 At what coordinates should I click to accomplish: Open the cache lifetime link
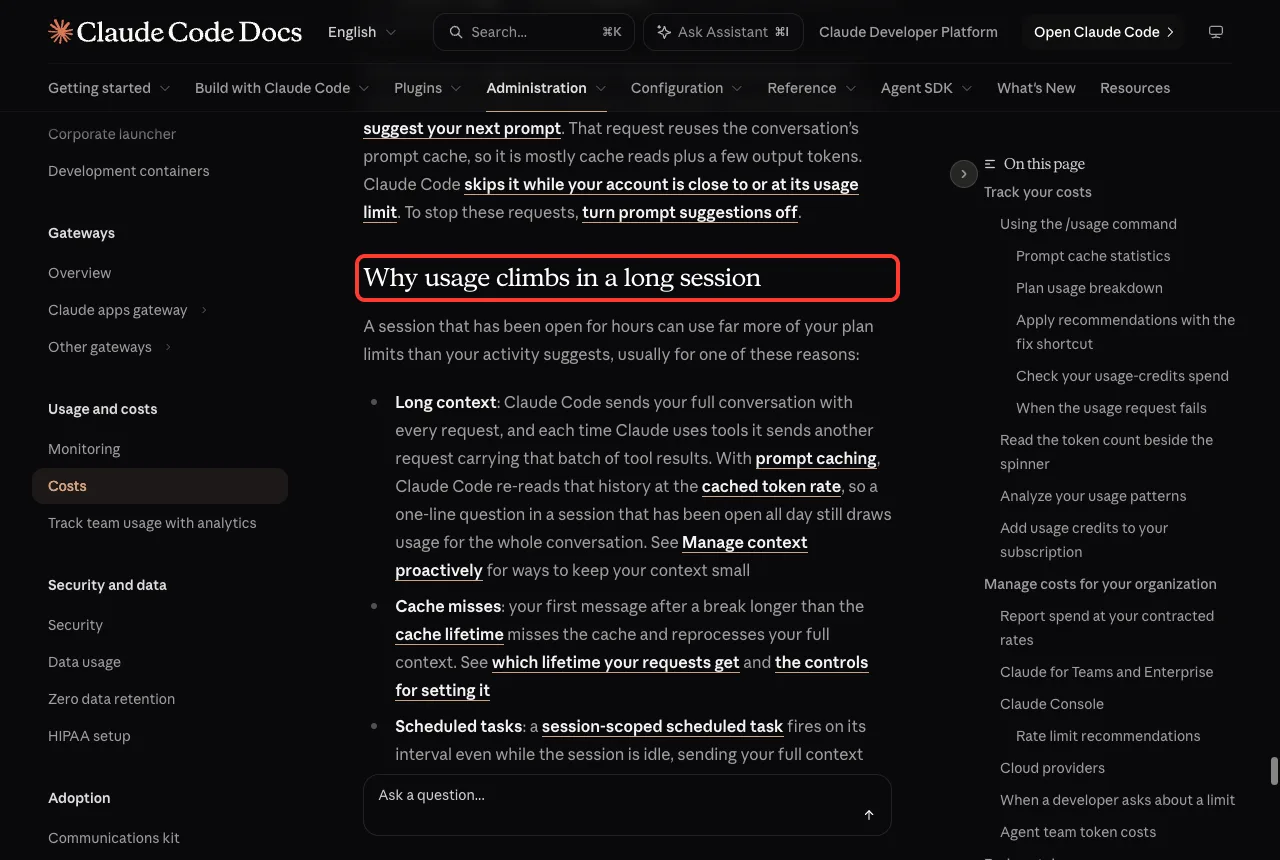point(449,634)
